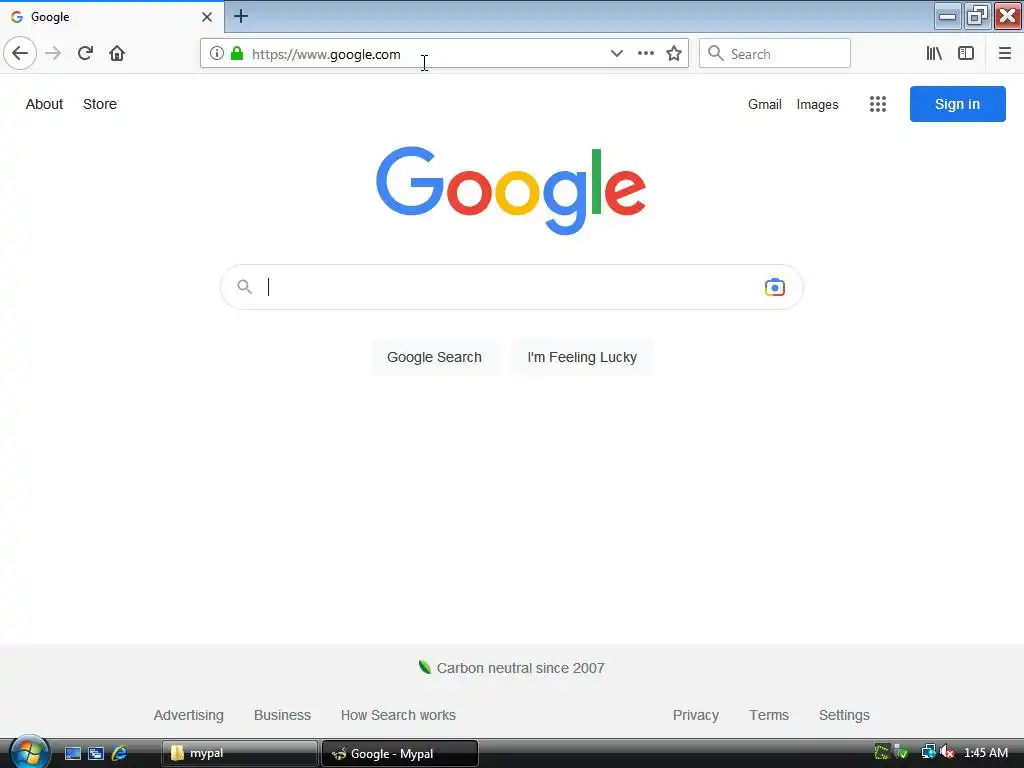Open the Privacy footer link
The width and height of the screenshot is (1024, 768).
point(696,715)
